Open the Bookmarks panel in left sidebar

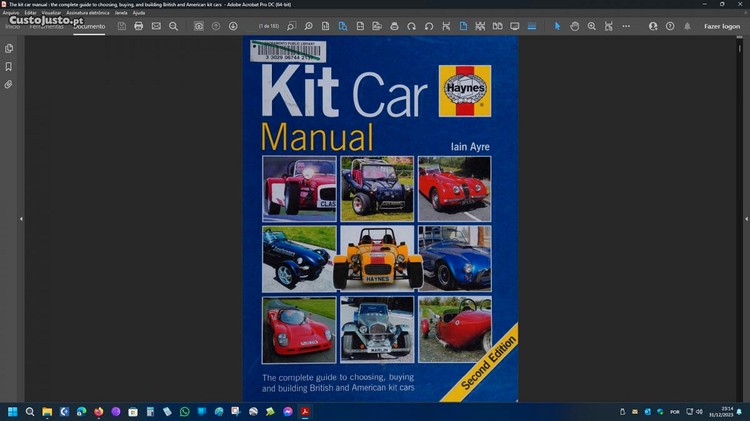tap(9, 66)
